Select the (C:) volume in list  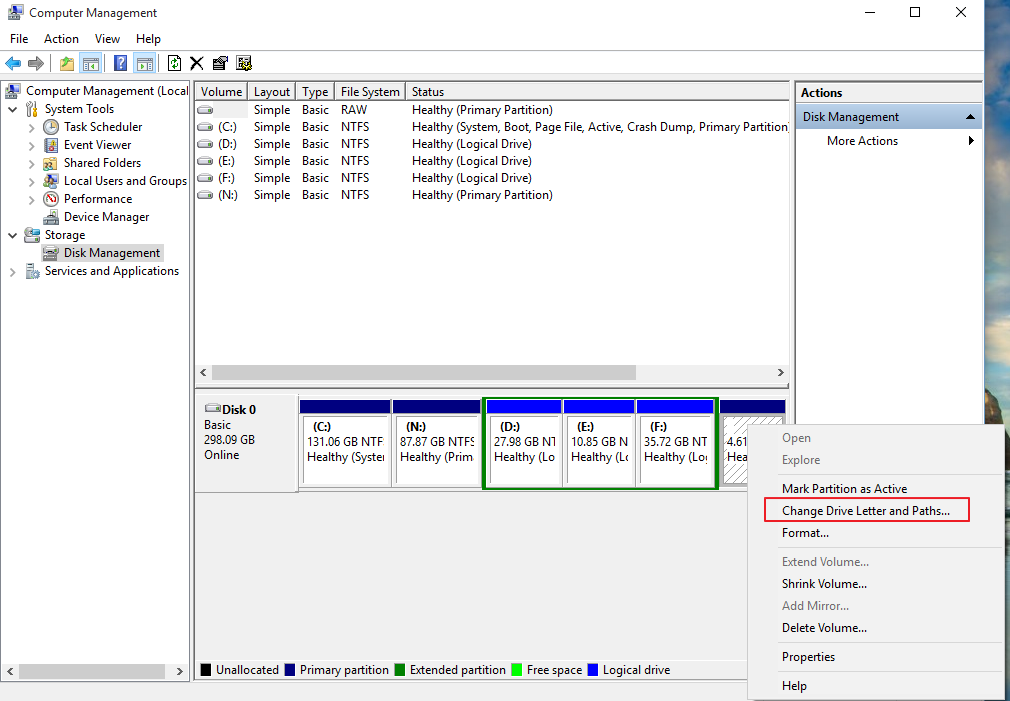[493, 127]
